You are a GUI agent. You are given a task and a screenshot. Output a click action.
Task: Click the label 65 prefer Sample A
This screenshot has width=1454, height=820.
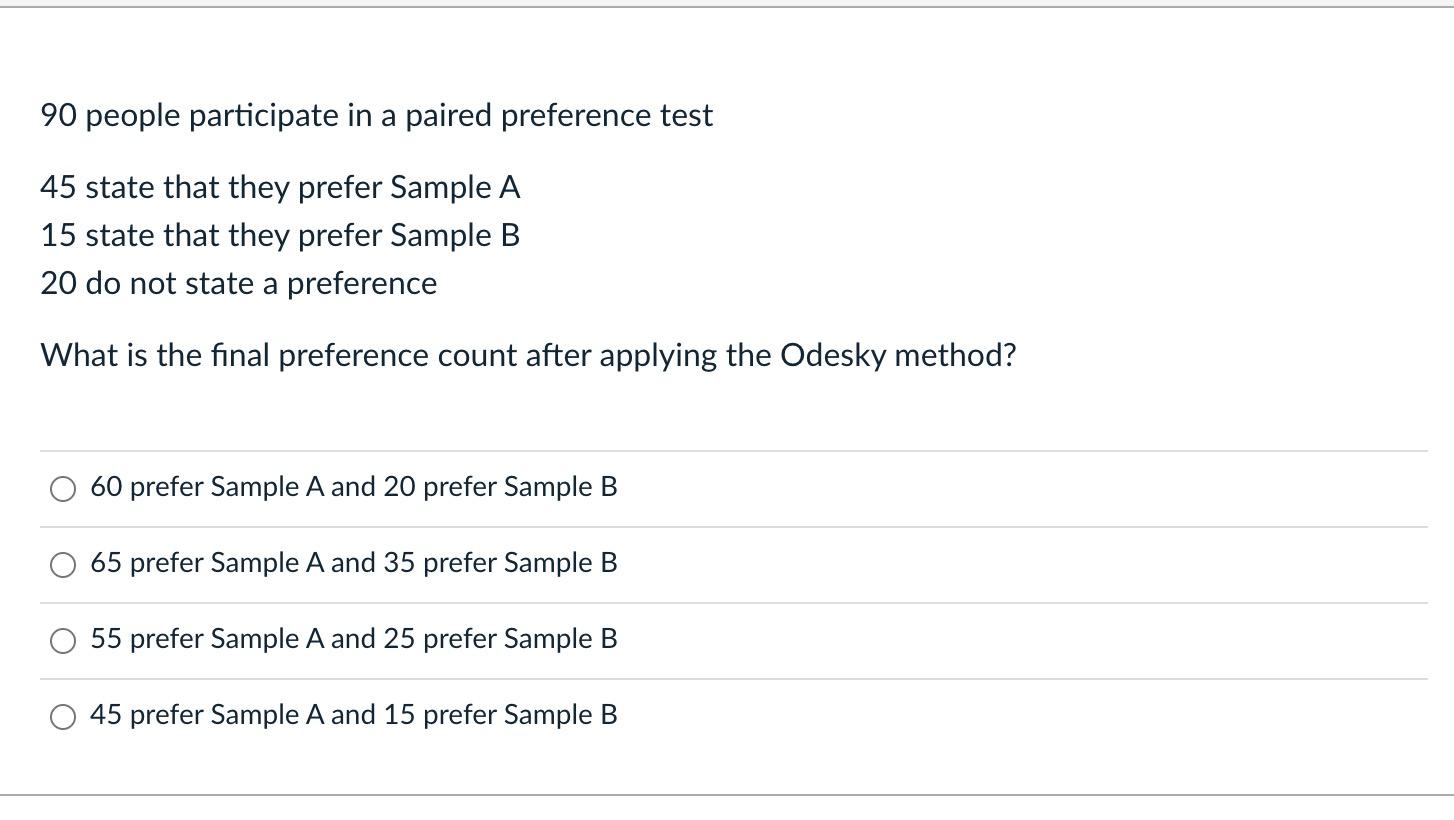(354, 564)
